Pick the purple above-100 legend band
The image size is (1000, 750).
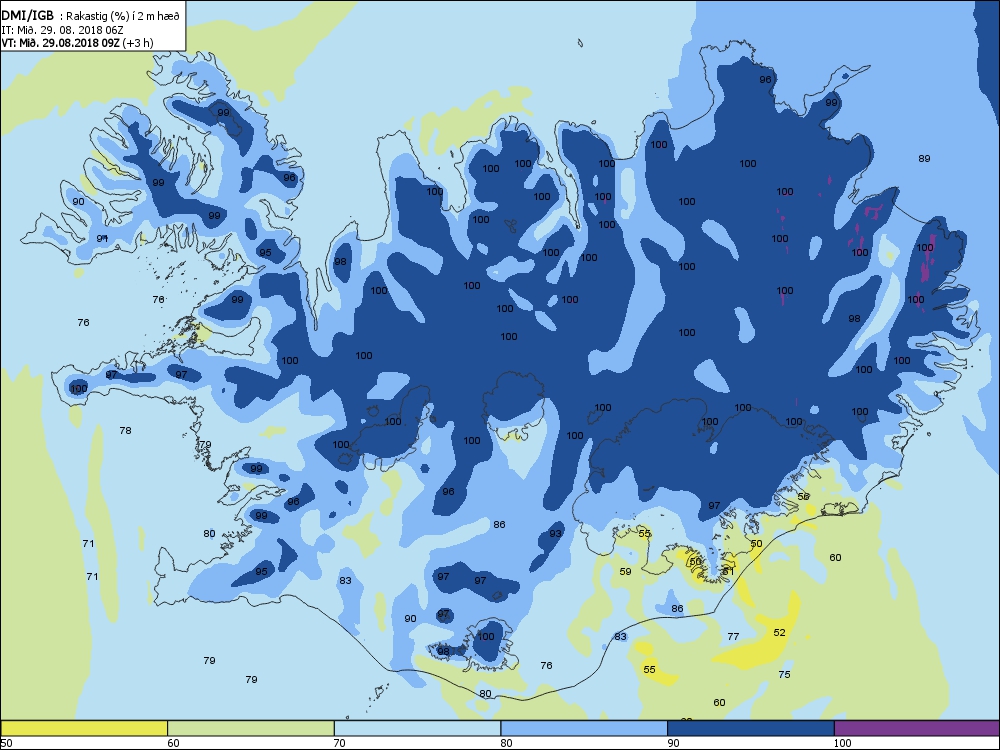click(917, 728)
